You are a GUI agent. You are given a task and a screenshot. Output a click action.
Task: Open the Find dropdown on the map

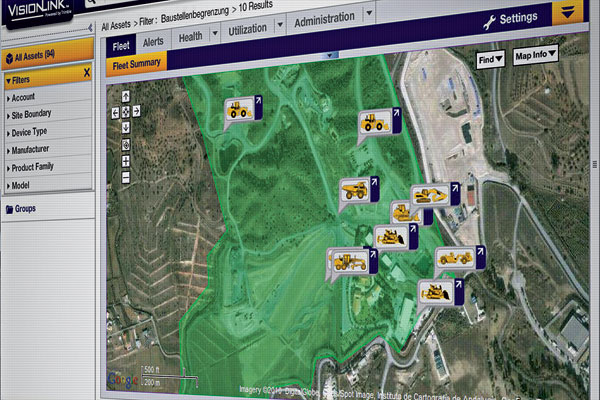[491, 60]
